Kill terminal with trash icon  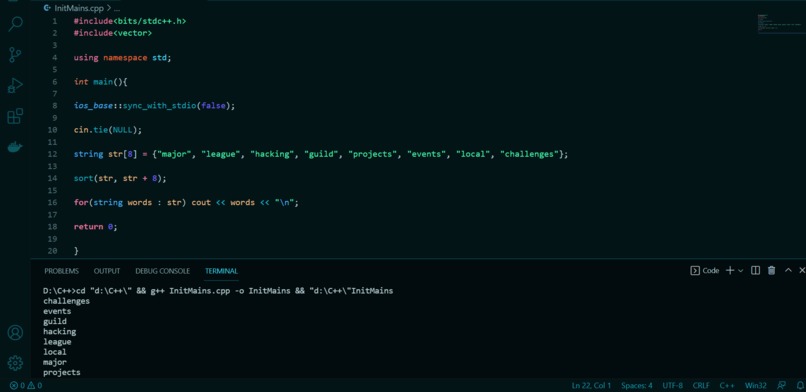pyautogui.click(x=771, y=270)
